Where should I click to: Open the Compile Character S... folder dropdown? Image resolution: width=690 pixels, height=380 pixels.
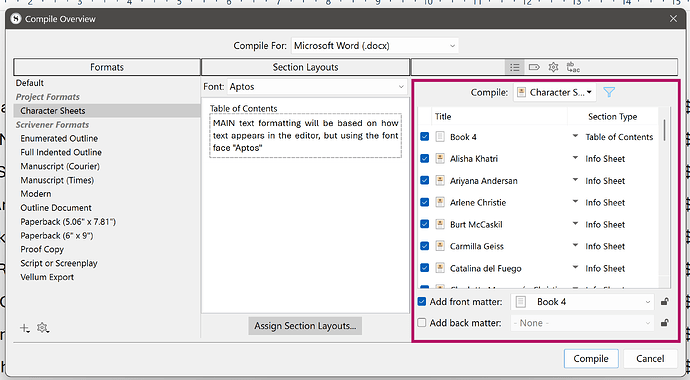pos(554,92)
